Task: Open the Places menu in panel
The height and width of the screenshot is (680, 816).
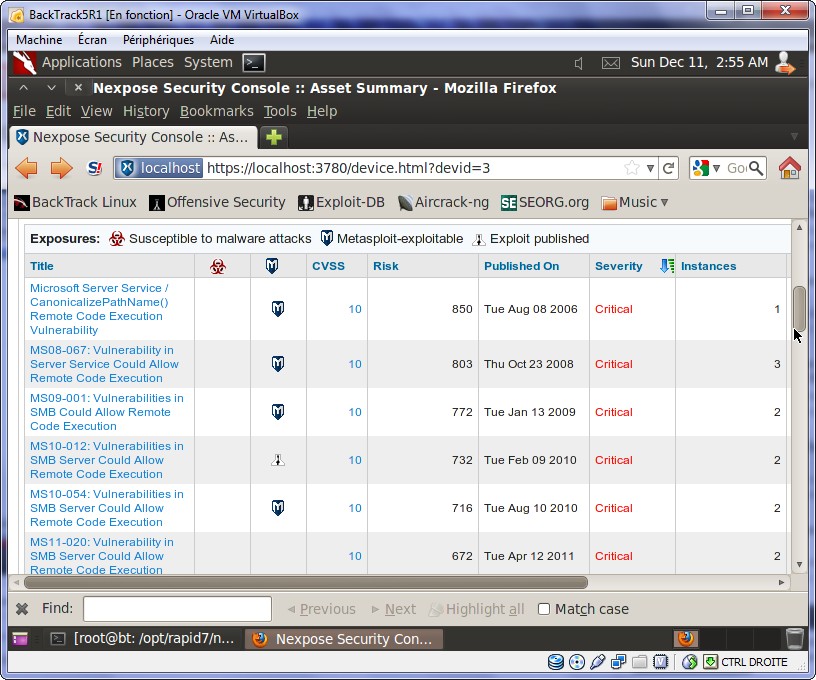Action: tap(152, 62)
